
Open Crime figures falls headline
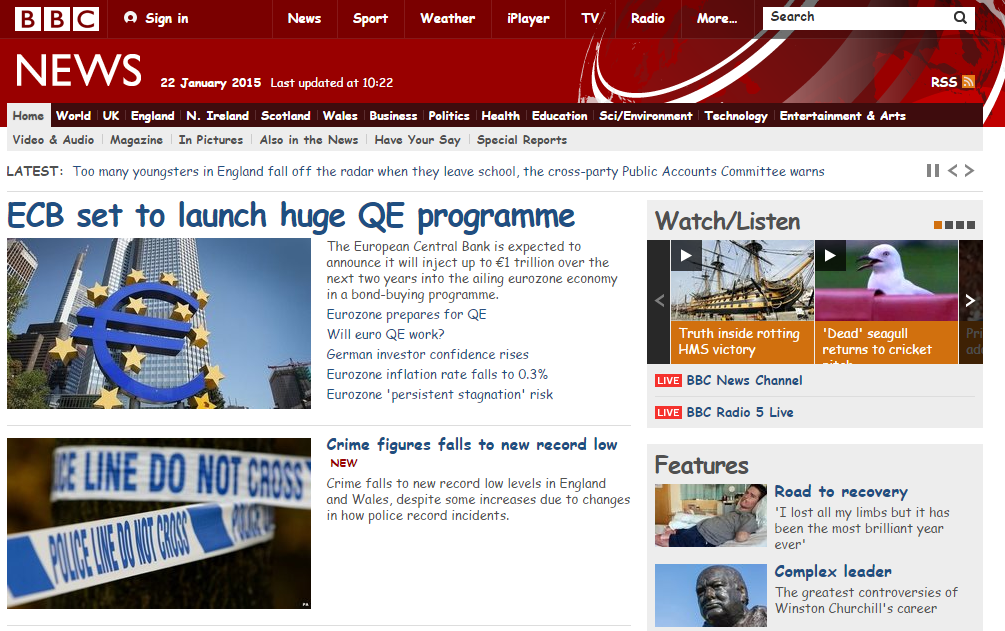(x=472, y=444)
